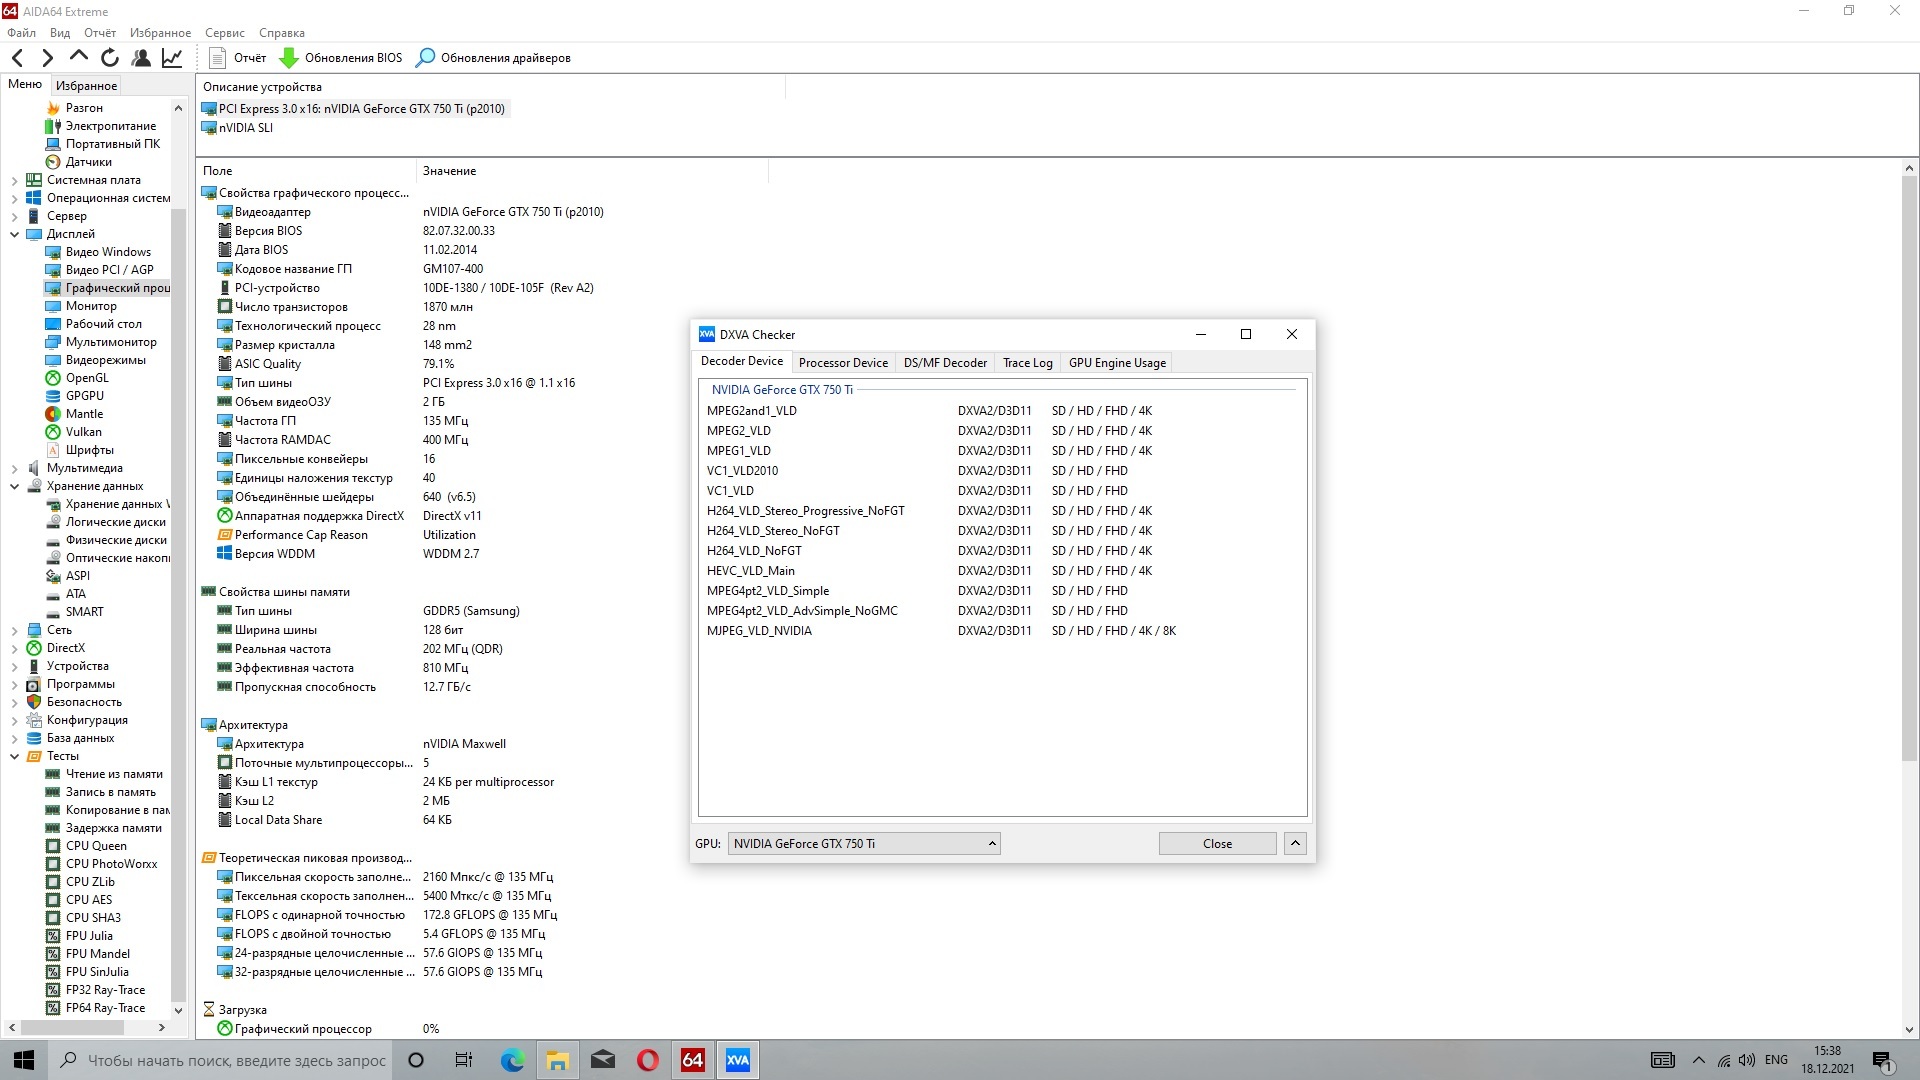Open Microsoft Edge from taskbar
The image size is (1920, 1080).
click(x=512, y=1060)
